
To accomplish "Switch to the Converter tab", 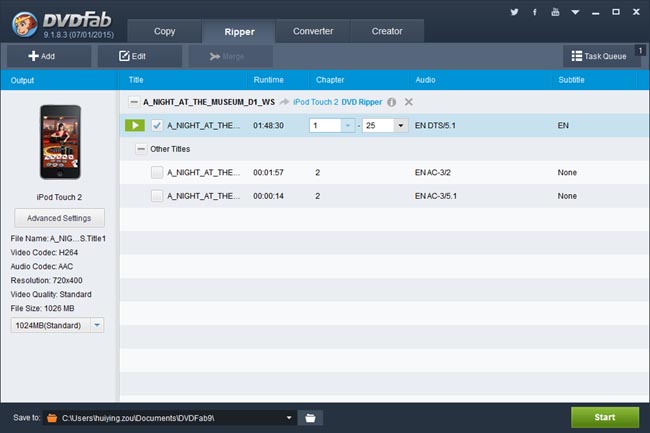I will (313, 31).
